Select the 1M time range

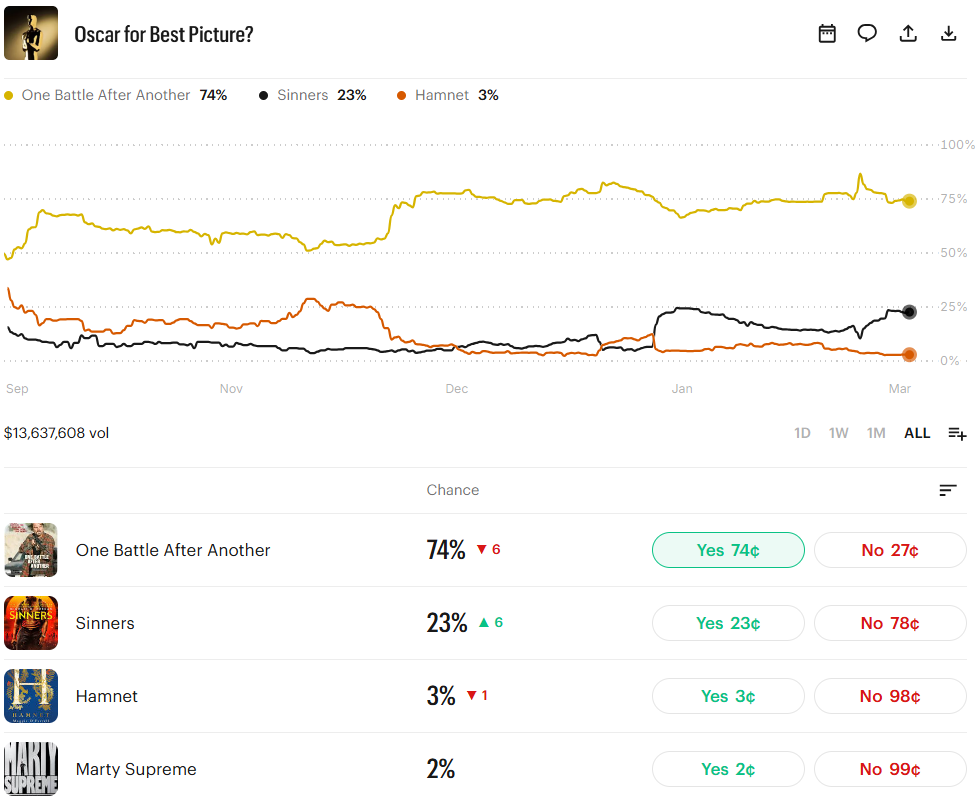pos(876,433)
